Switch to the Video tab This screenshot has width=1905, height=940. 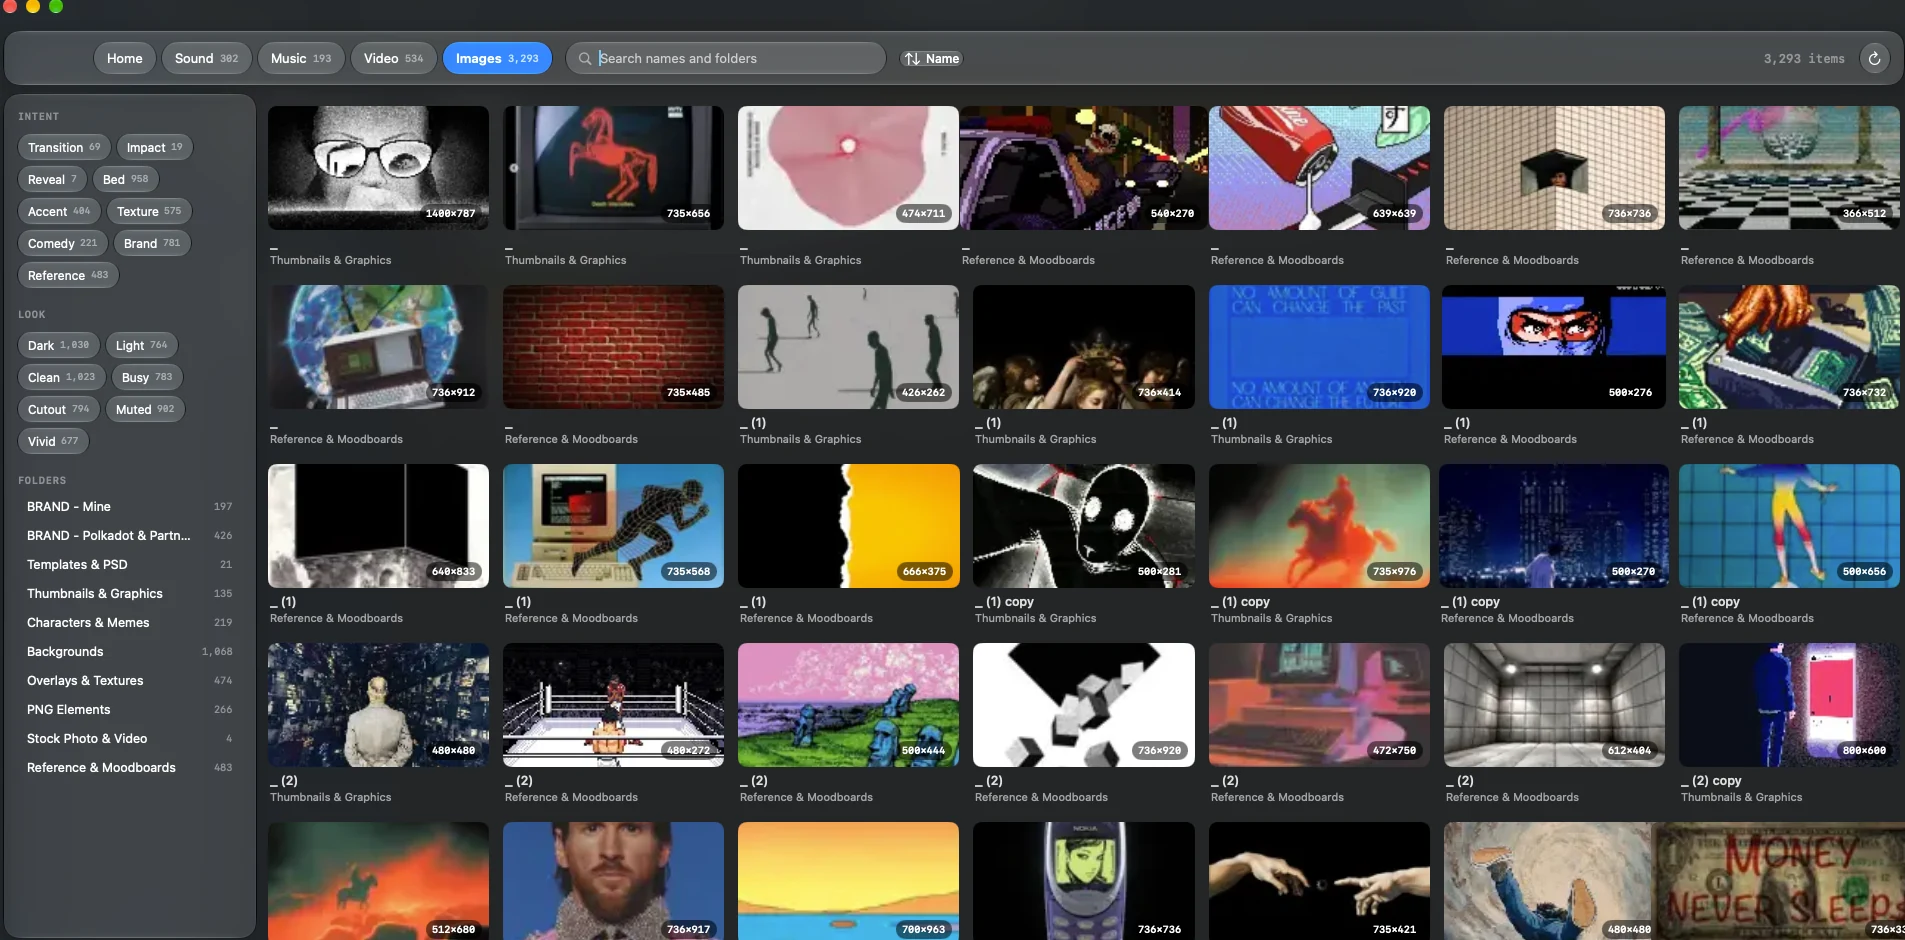(x=393, y=58)
